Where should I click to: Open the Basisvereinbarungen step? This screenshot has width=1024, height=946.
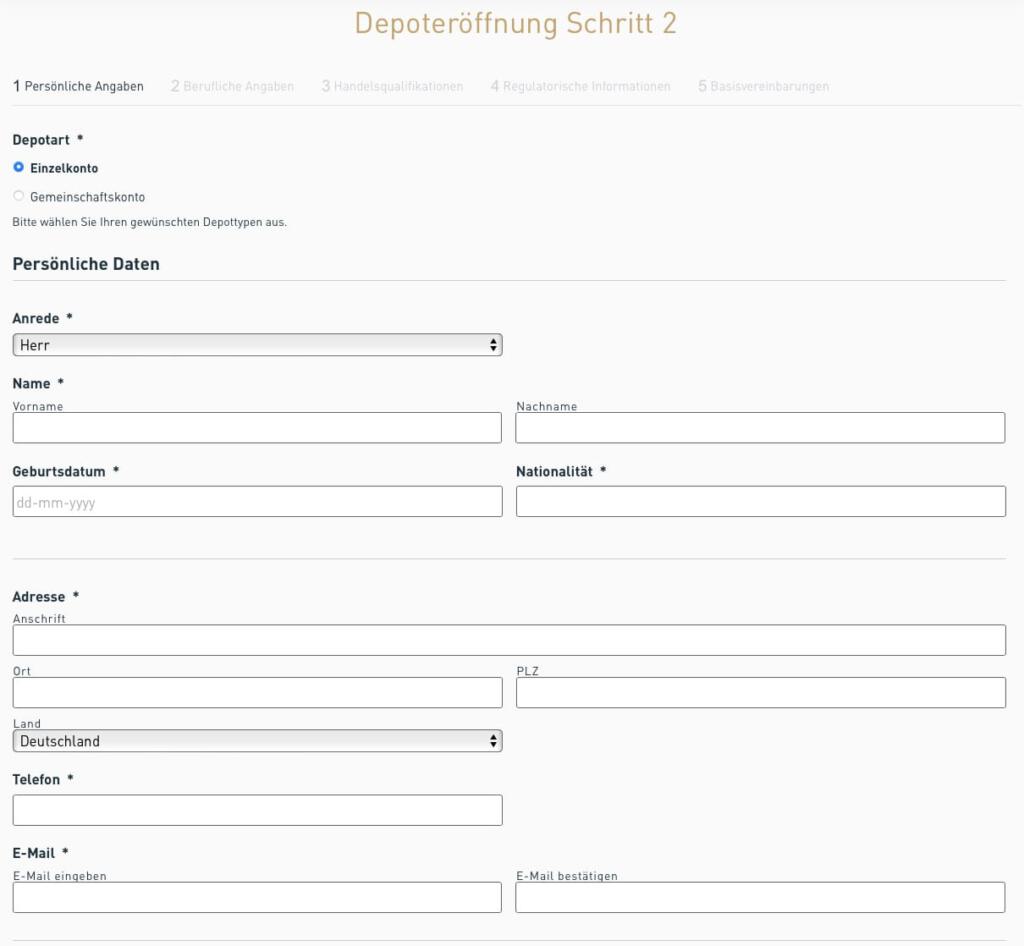pyautogui.click(x=766, y=86)
